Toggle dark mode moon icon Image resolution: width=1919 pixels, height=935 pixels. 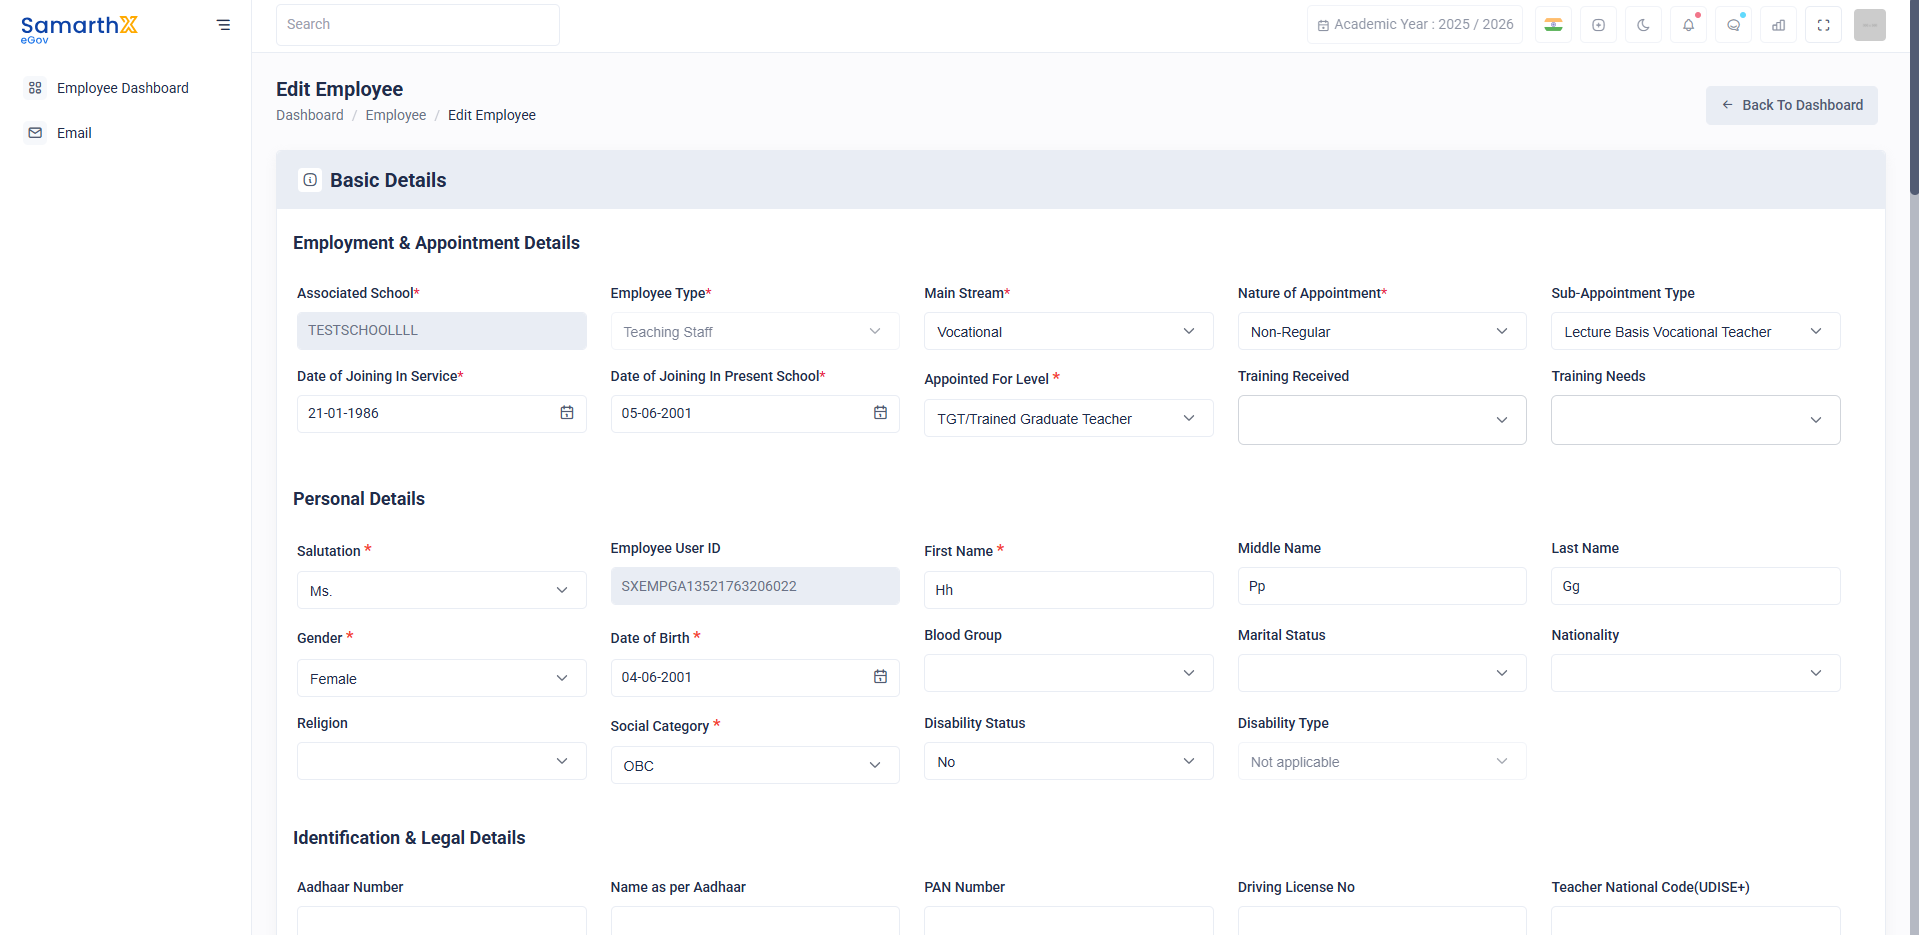pyautogui.click(x=1643, y=25)
